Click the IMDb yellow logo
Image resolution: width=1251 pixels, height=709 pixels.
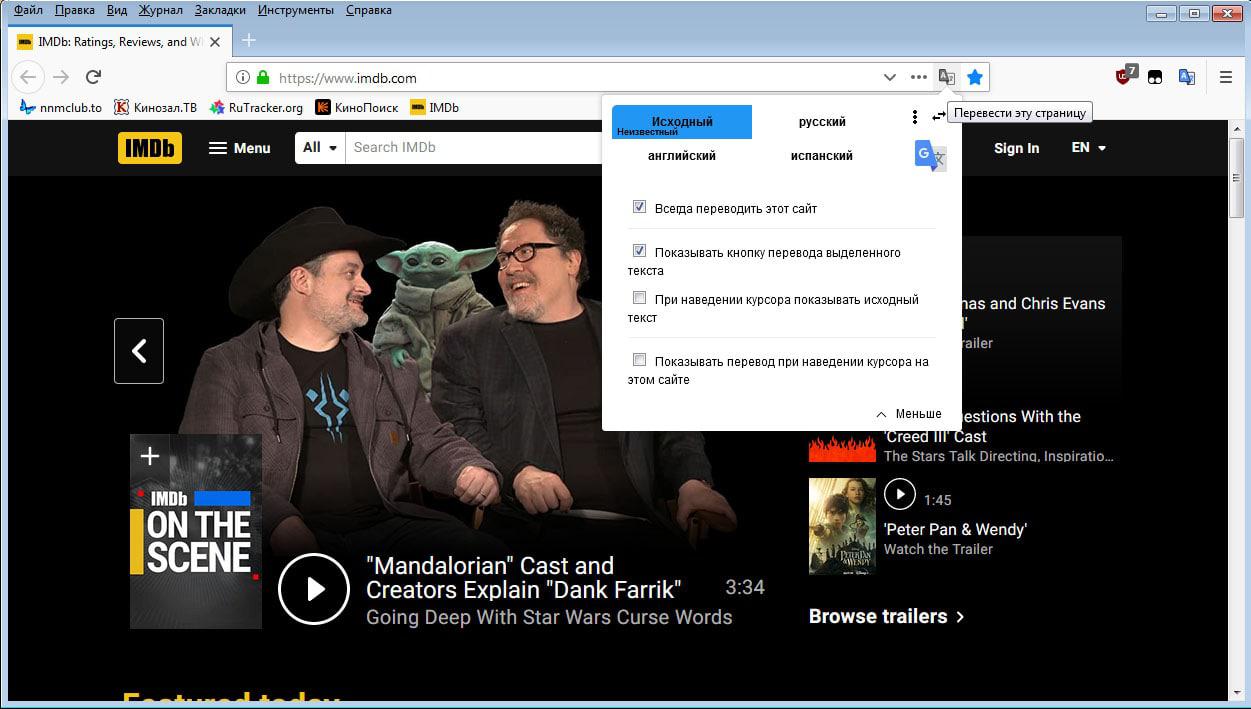[150, 148]
